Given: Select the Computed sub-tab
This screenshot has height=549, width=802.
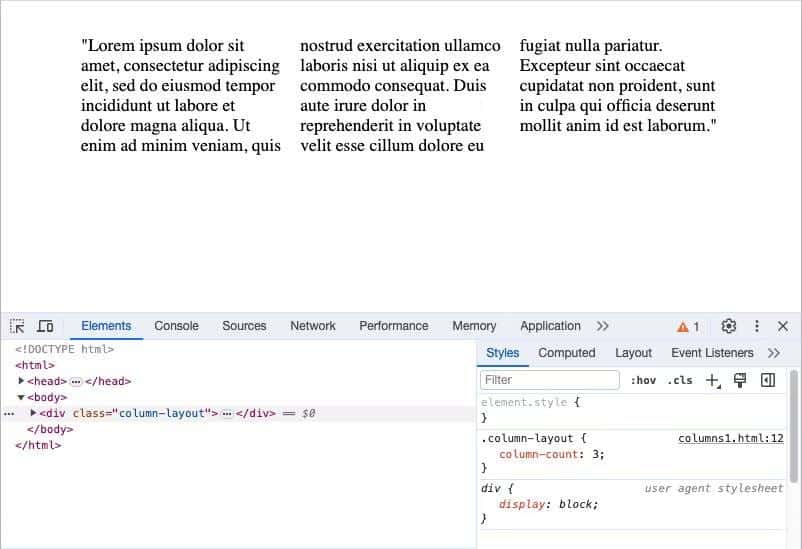Looking at the screenshot, I should (567, 353).
